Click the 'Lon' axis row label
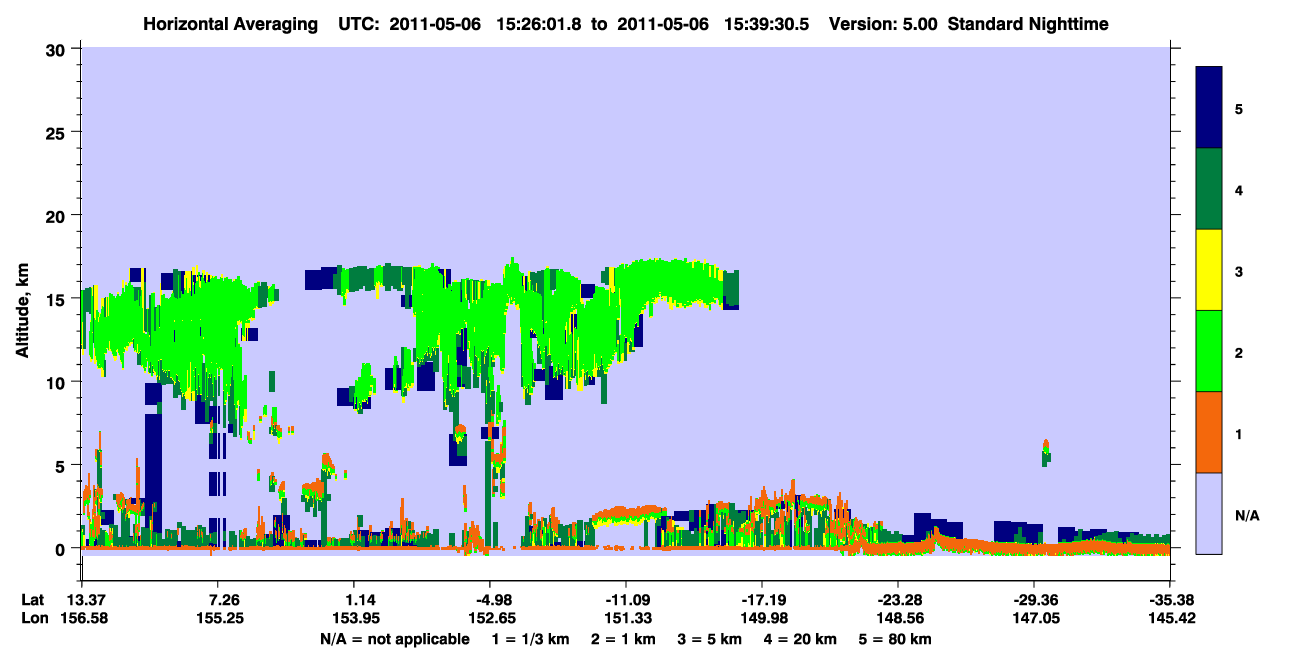 (x=34, y=619)
